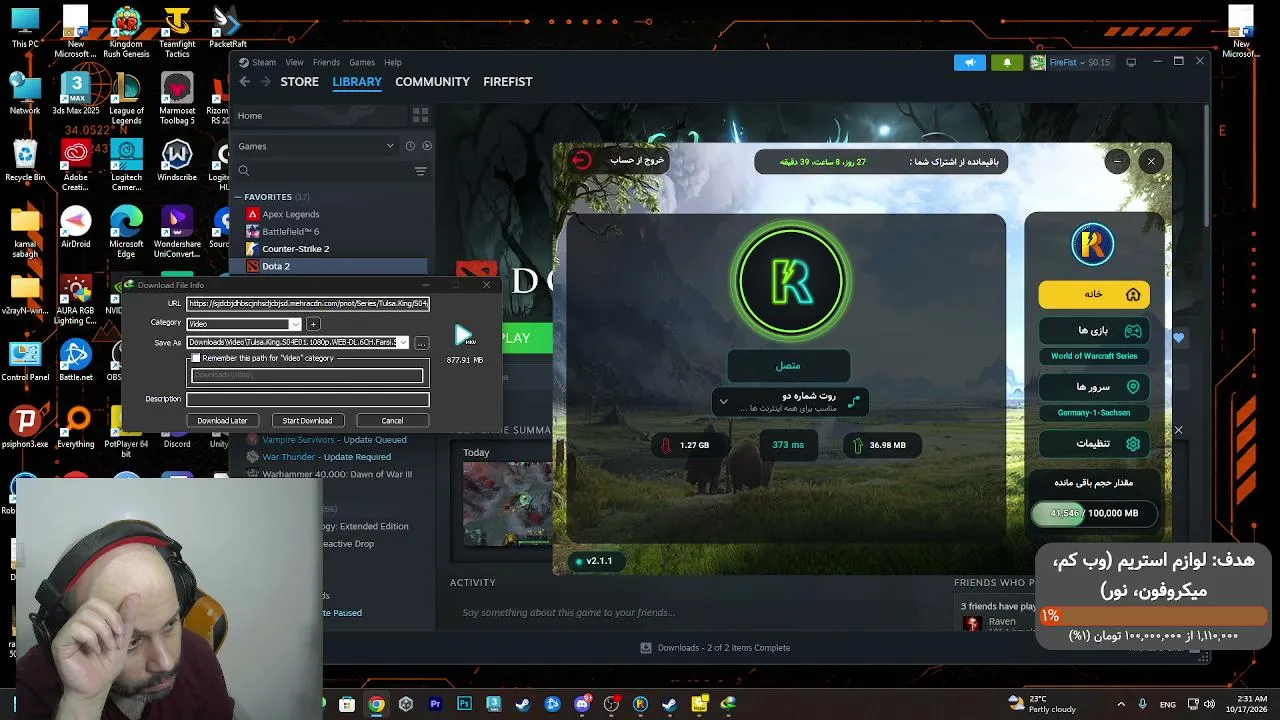
Task: Expand the Save As path dropdown
Action: [403, 343]
